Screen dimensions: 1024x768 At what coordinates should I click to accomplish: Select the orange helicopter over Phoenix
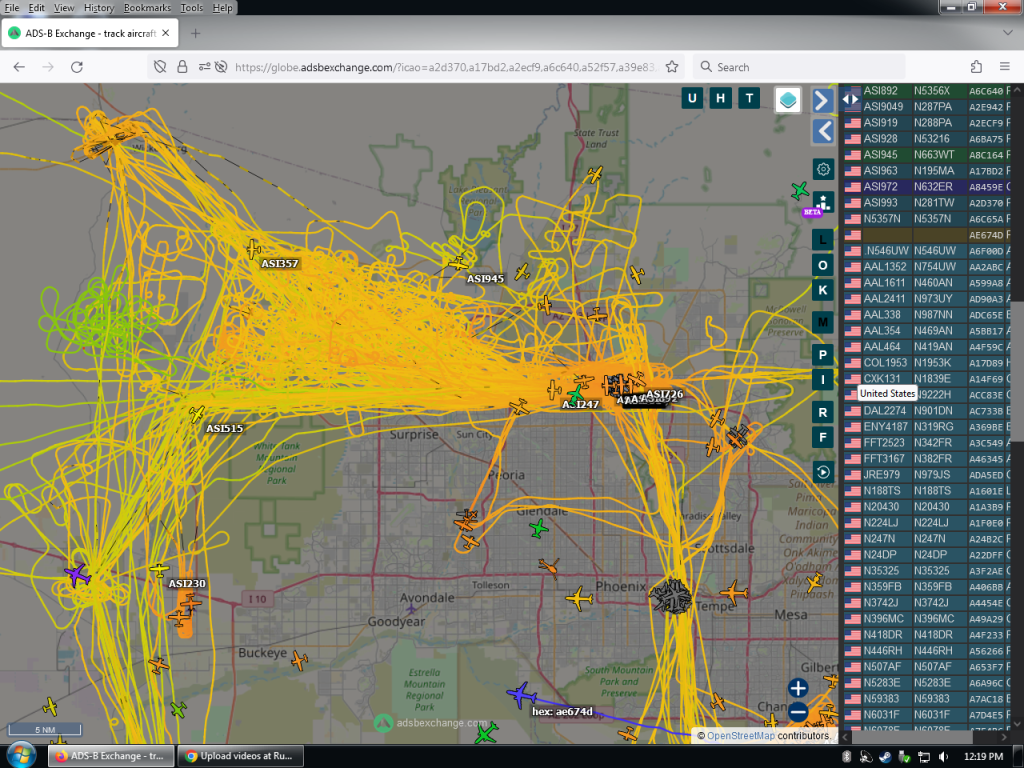coord(549,568)
